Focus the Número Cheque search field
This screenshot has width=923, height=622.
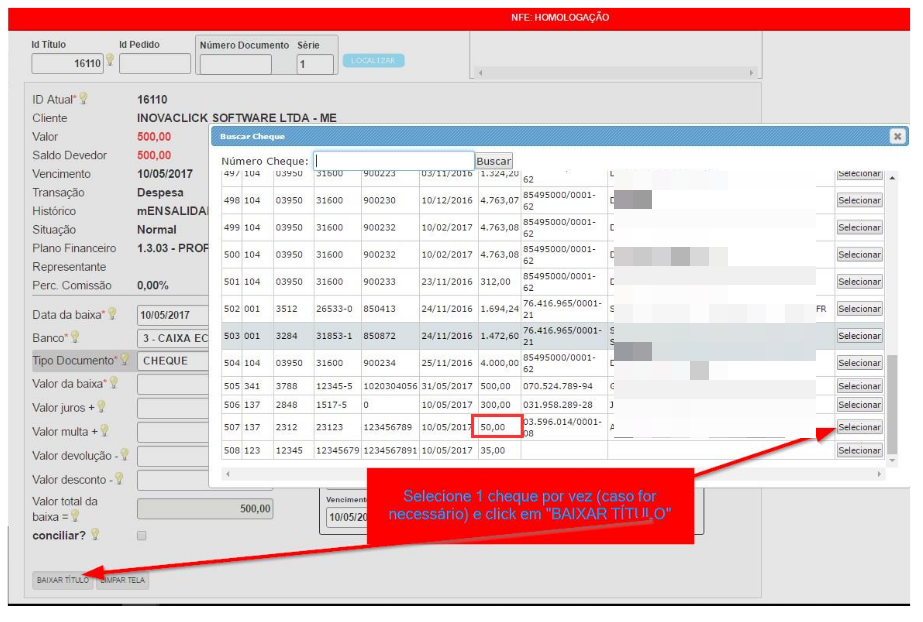coord(393,161)
